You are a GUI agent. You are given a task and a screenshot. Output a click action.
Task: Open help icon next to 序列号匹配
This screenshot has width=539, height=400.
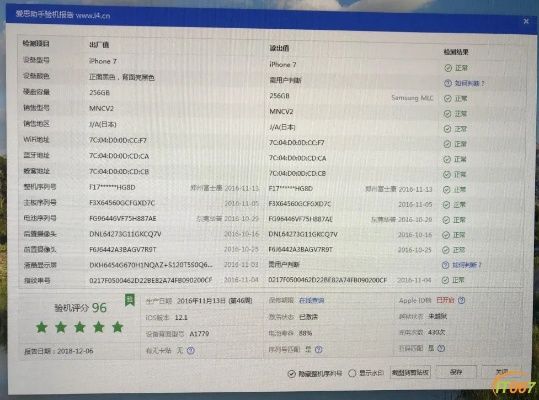[x=319, y=349]
